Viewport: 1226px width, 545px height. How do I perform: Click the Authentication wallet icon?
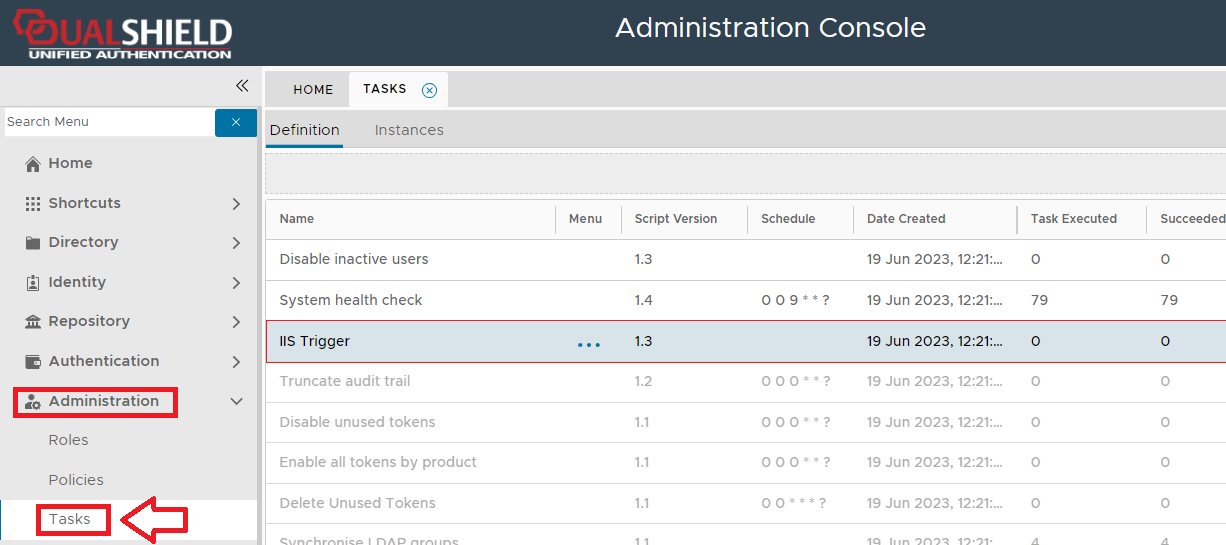tap(33, 362)
